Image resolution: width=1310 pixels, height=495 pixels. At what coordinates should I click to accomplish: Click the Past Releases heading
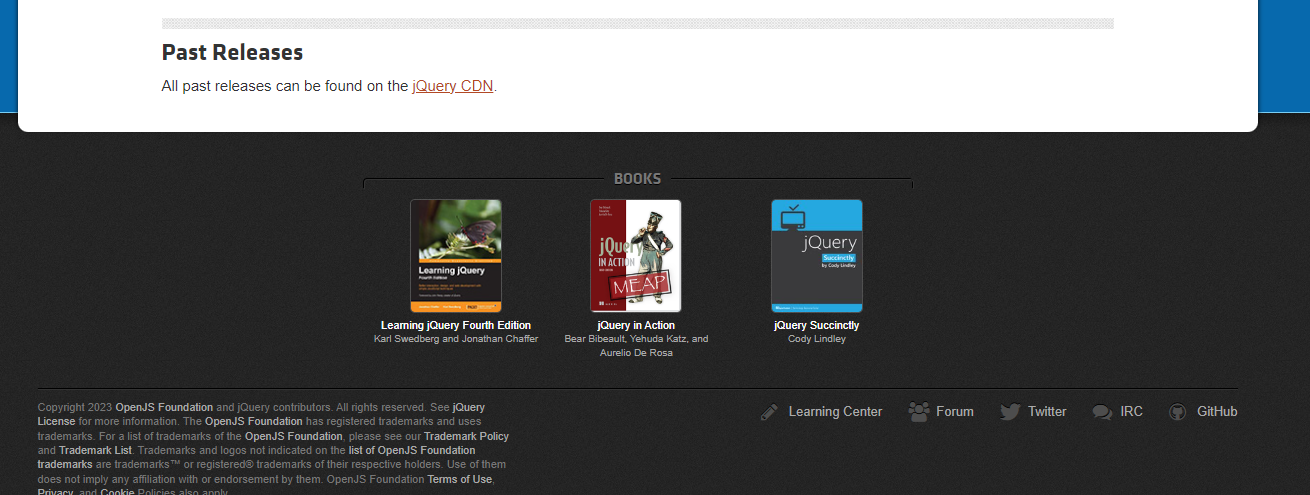[x=232, y=52]
